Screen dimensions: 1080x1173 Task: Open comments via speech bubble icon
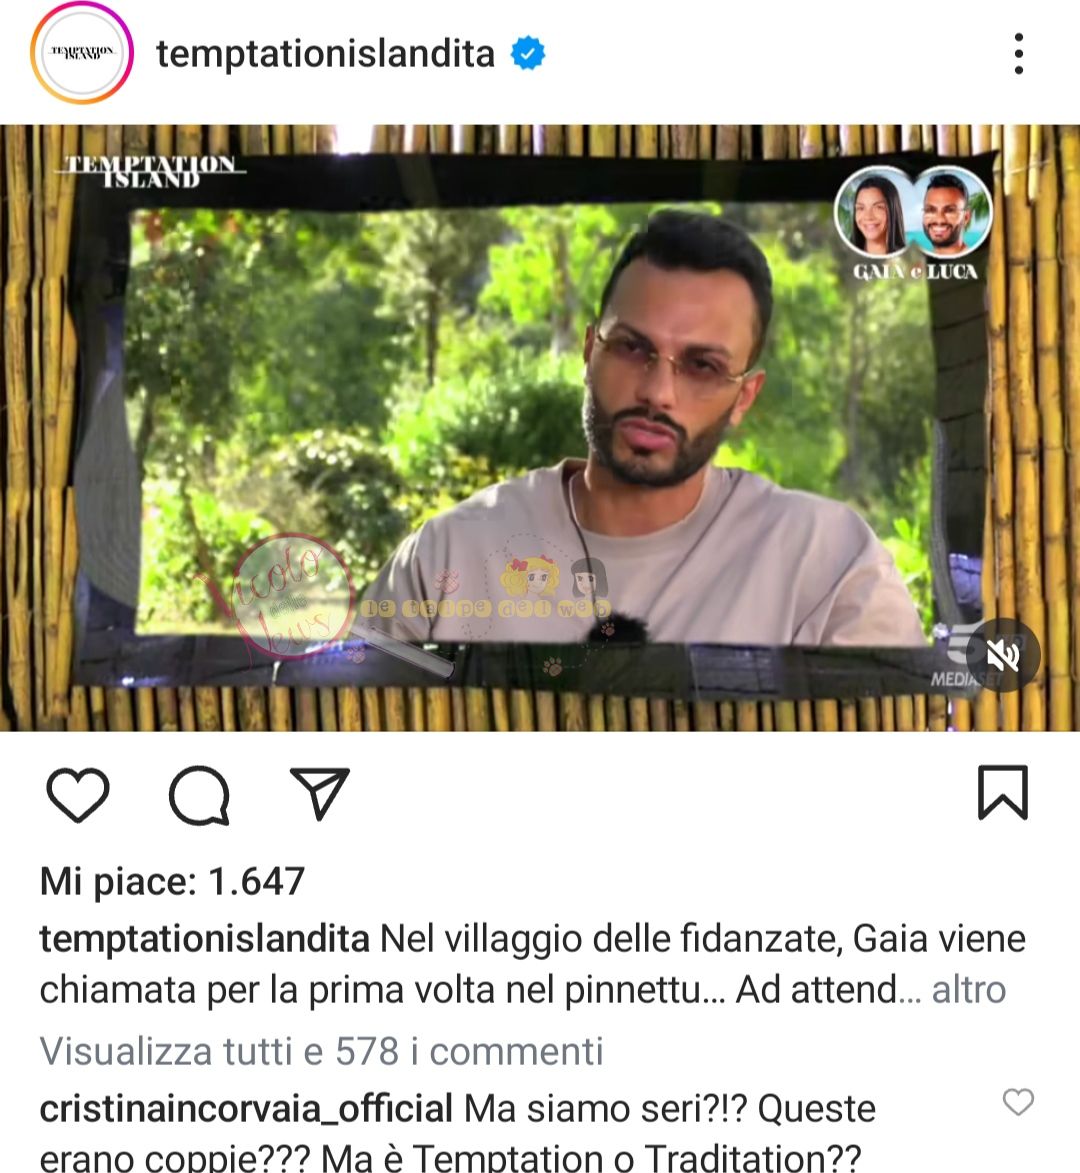(x=199, y=794)
